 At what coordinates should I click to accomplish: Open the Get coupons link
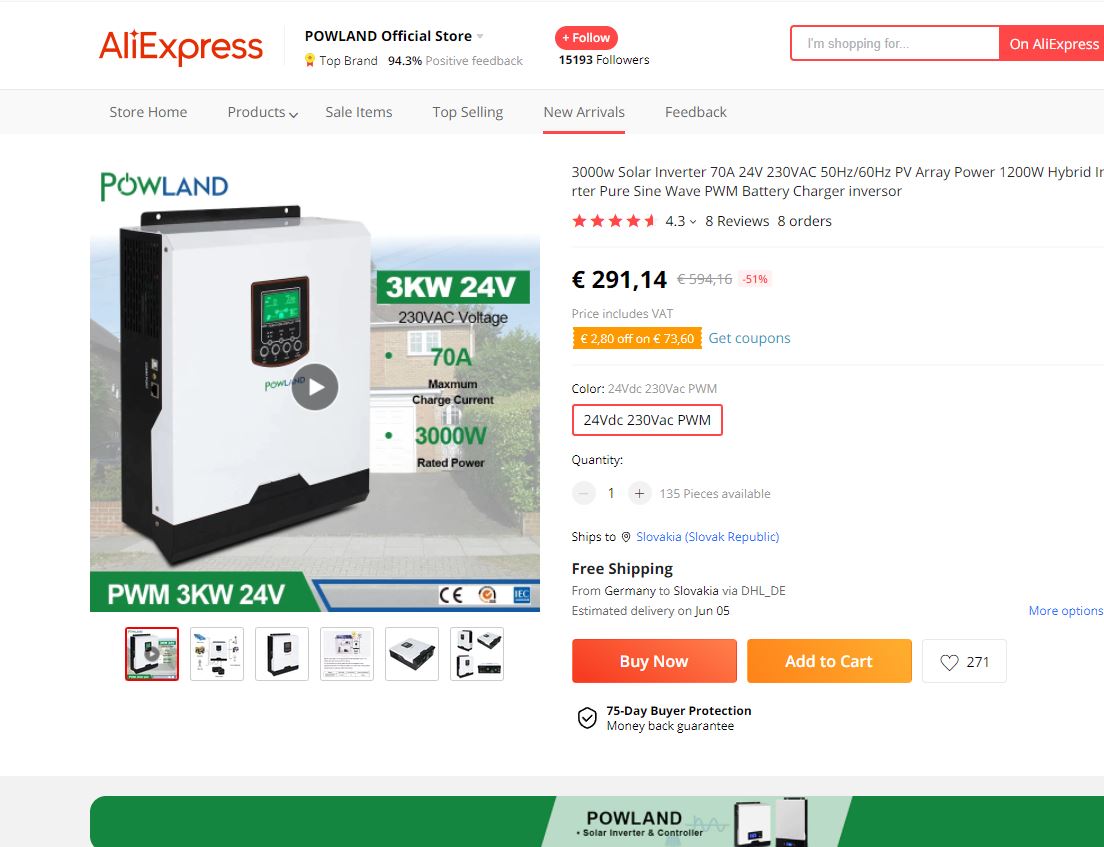coord(749,338)
